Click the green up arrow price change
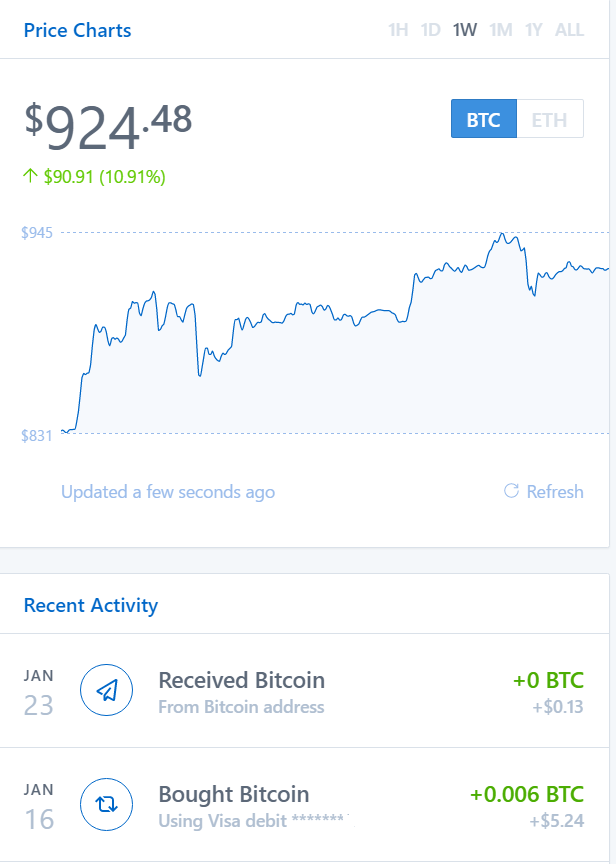The height and width of the screenshot is (864, 616). coord(30,177)
